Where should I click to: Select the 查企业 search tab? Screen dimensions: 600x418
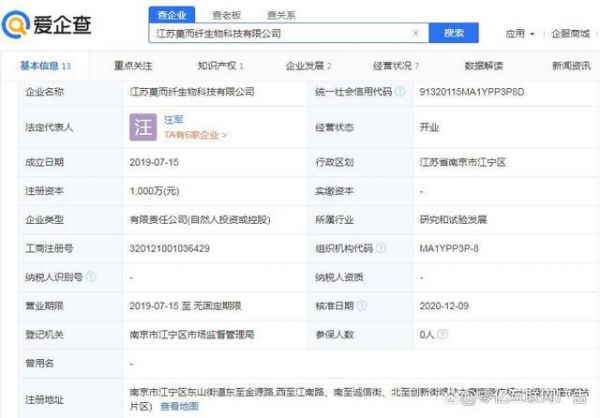(x=172, y=15)
